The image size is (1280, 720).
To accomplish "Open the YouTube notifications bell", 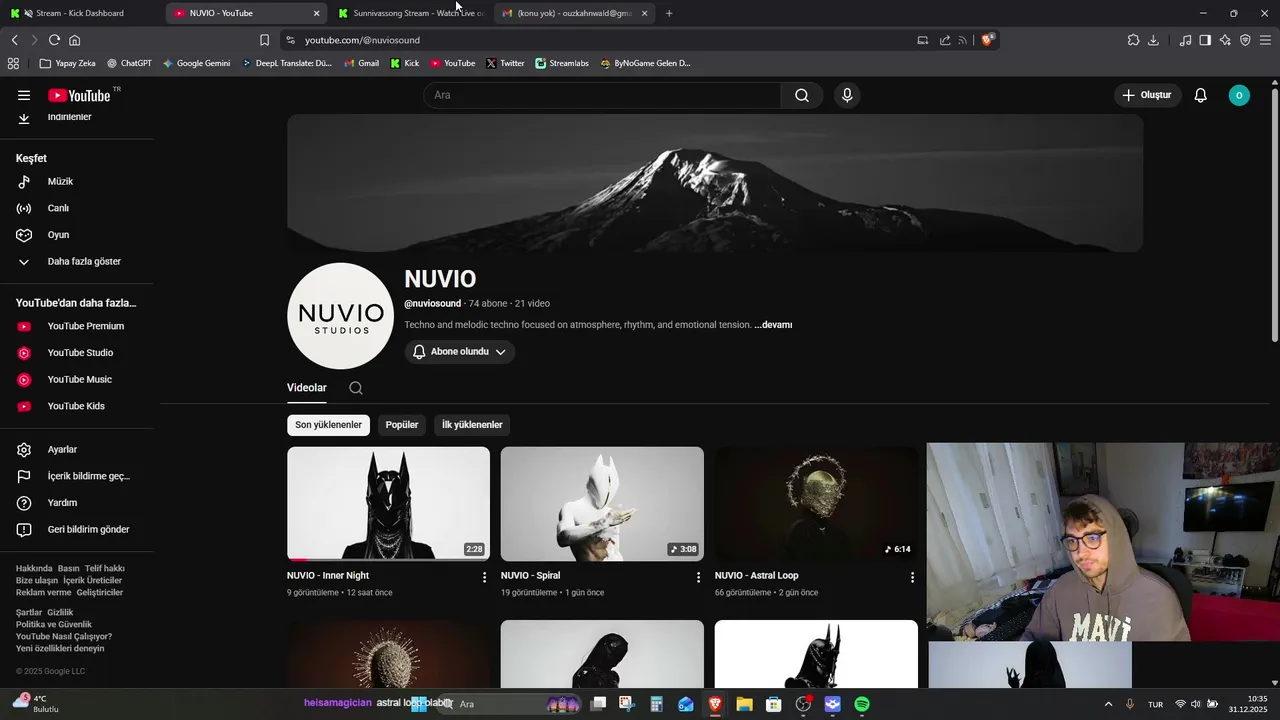I will pos(1201,95).
